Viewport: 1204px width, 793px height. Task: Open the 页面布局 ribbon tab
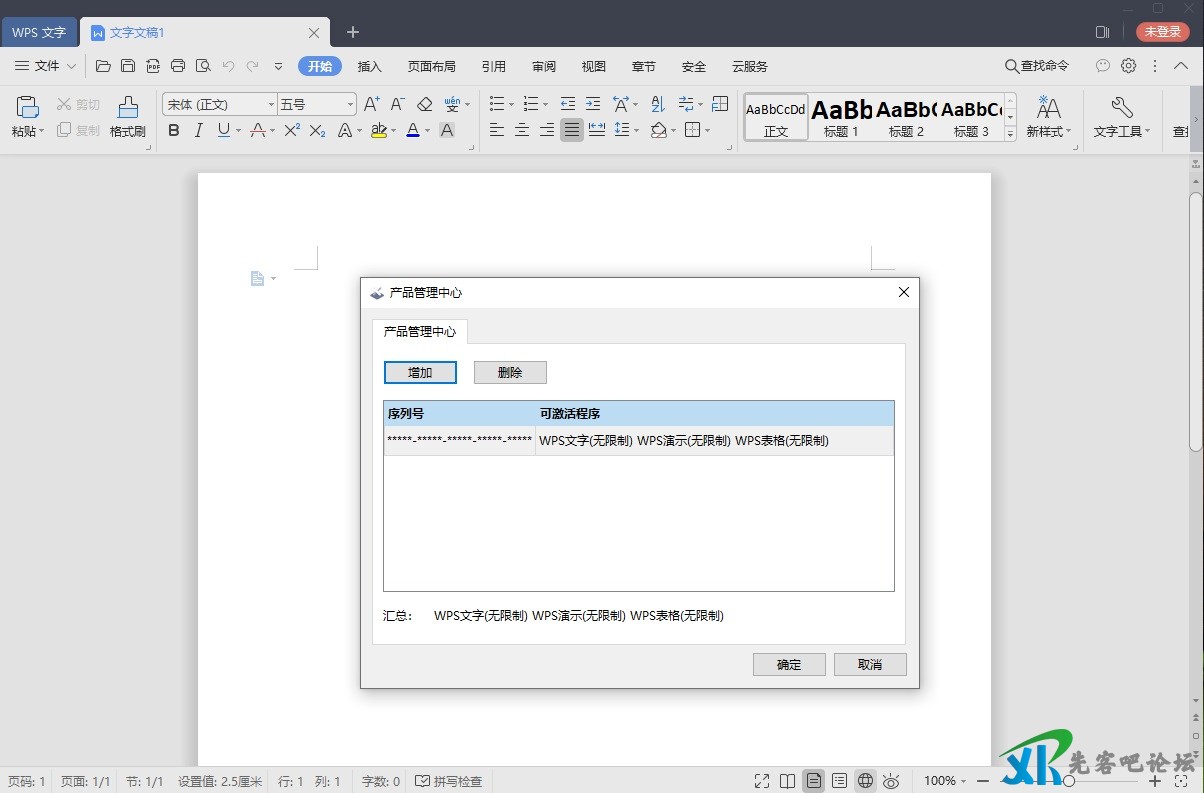pyautogui.click(x=431, y=66)
